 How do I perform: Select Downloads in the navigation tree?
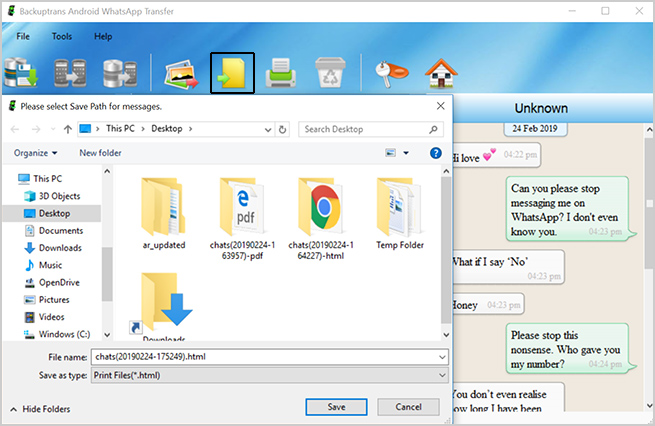click(59, 248)
